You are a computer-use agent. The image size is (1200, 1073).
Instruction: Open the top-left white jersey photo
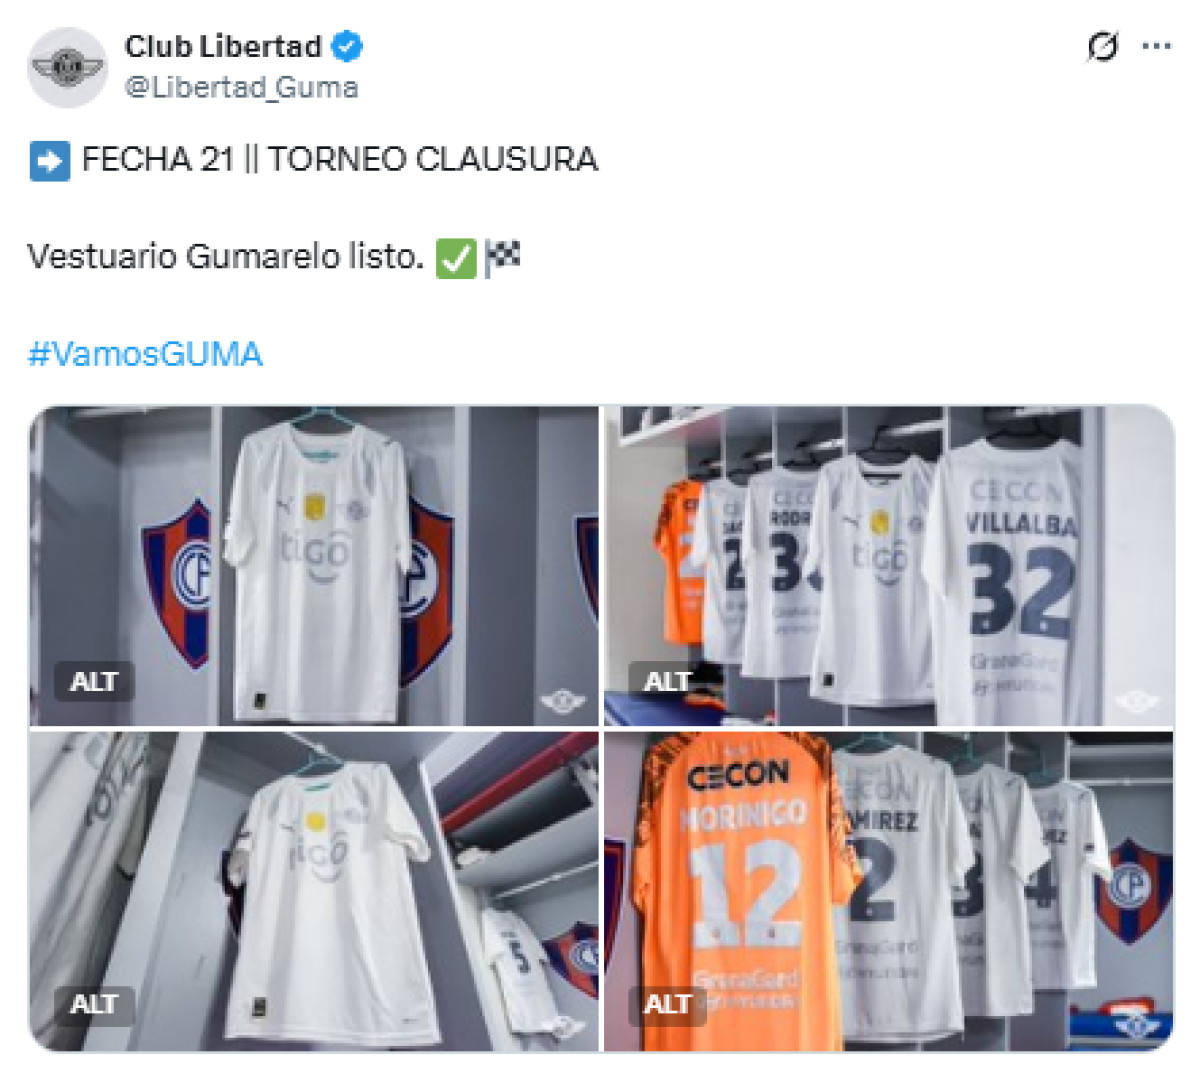(313, 565)
